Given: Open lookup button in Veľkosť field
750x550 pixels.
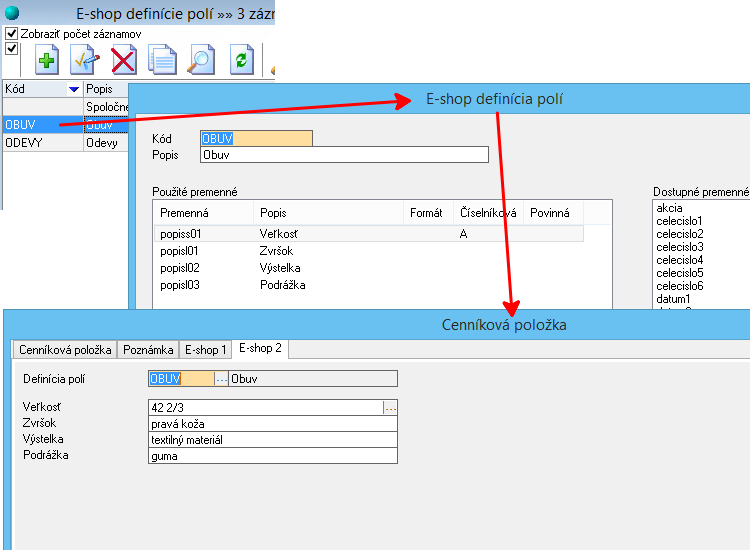Looking at the screenshot, I should pyautogui.click(x=390, y=408).
